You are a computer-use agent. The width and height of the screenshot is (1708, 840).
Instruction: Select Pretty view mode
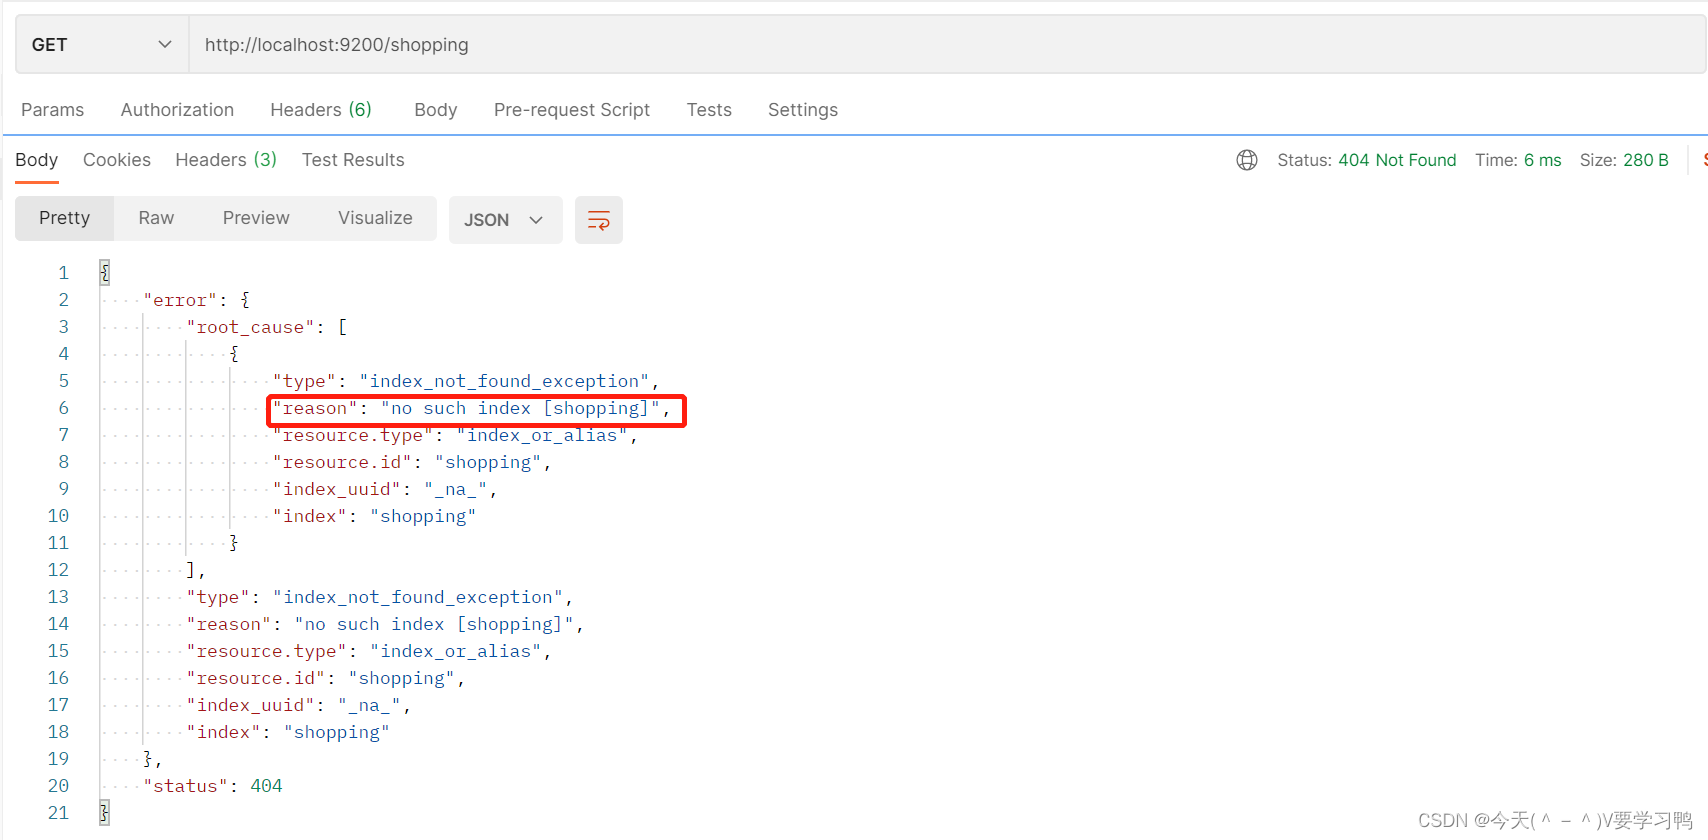click(x=65, y=218)
